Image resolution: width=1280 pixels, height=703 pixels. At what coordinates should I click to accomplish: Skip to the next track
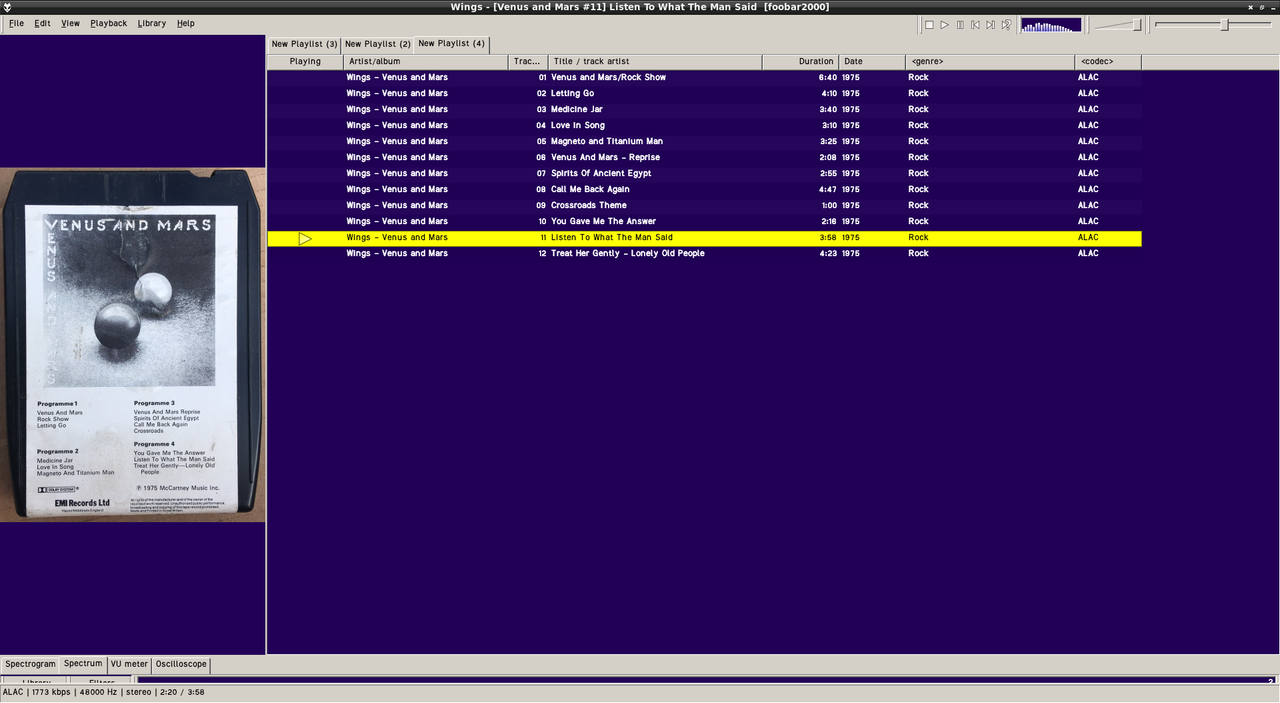990,24
